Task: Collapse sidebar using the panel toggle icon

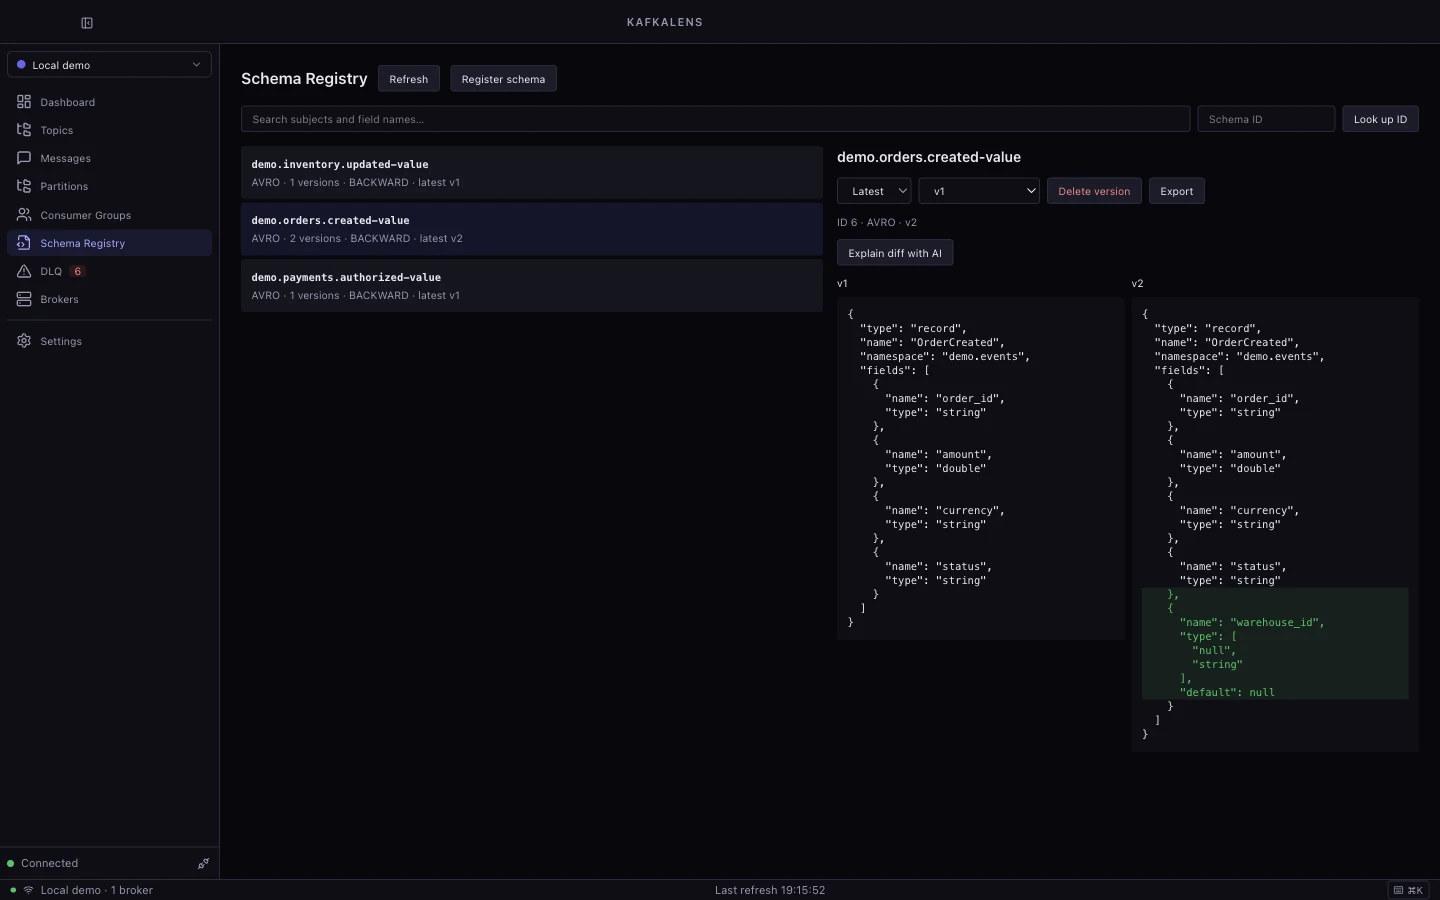Action: [87, 23]
